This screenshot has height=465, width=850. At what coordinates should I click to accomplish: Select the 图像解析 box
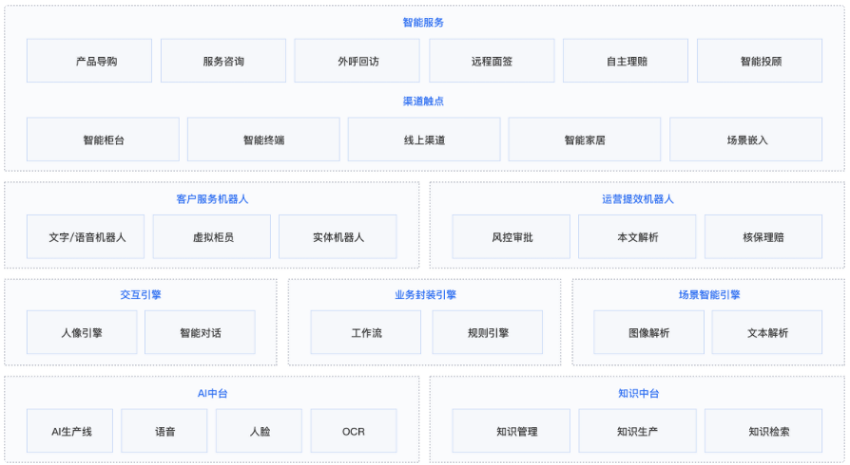pos(649,332)
